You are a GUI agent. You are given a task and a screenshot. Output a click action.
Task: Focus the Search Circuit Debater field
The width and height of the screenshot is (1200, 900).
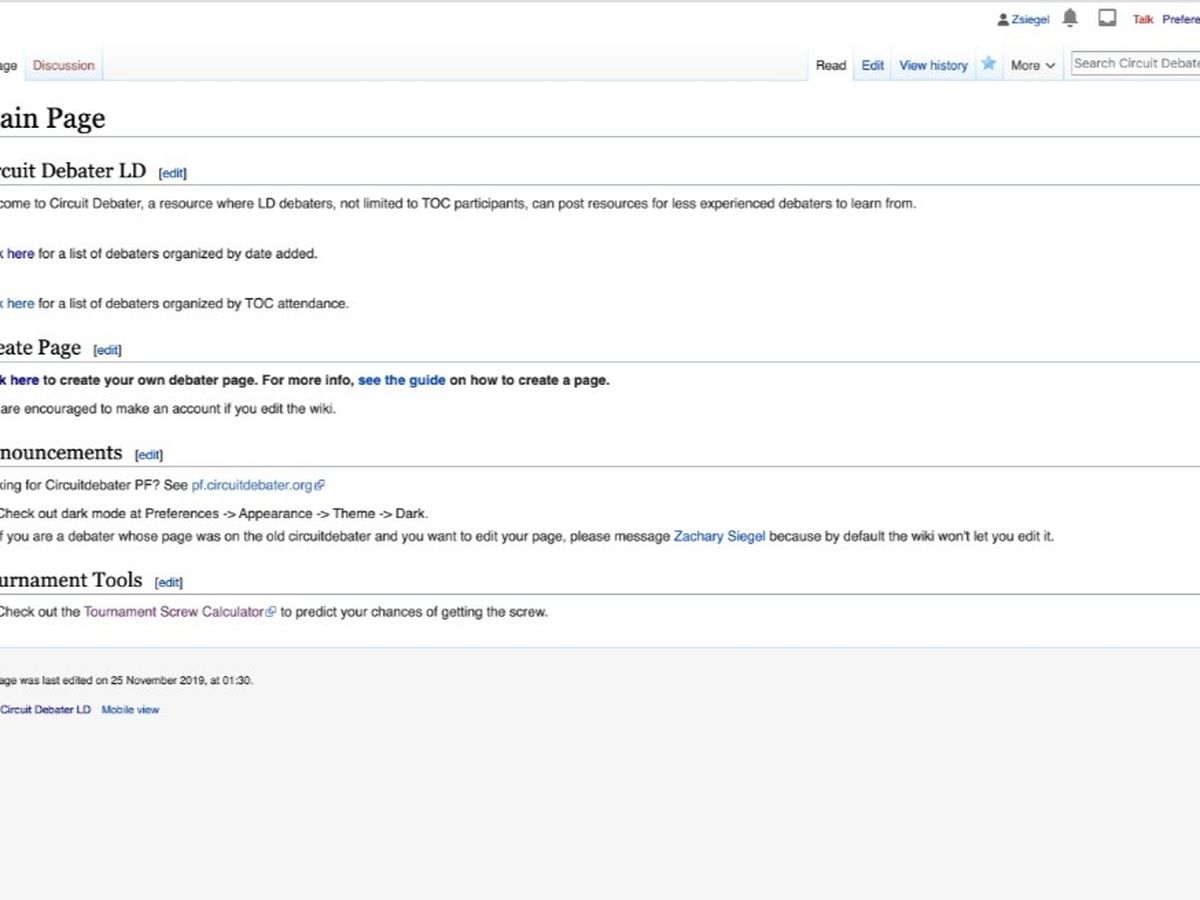(x=1135, y=64)
